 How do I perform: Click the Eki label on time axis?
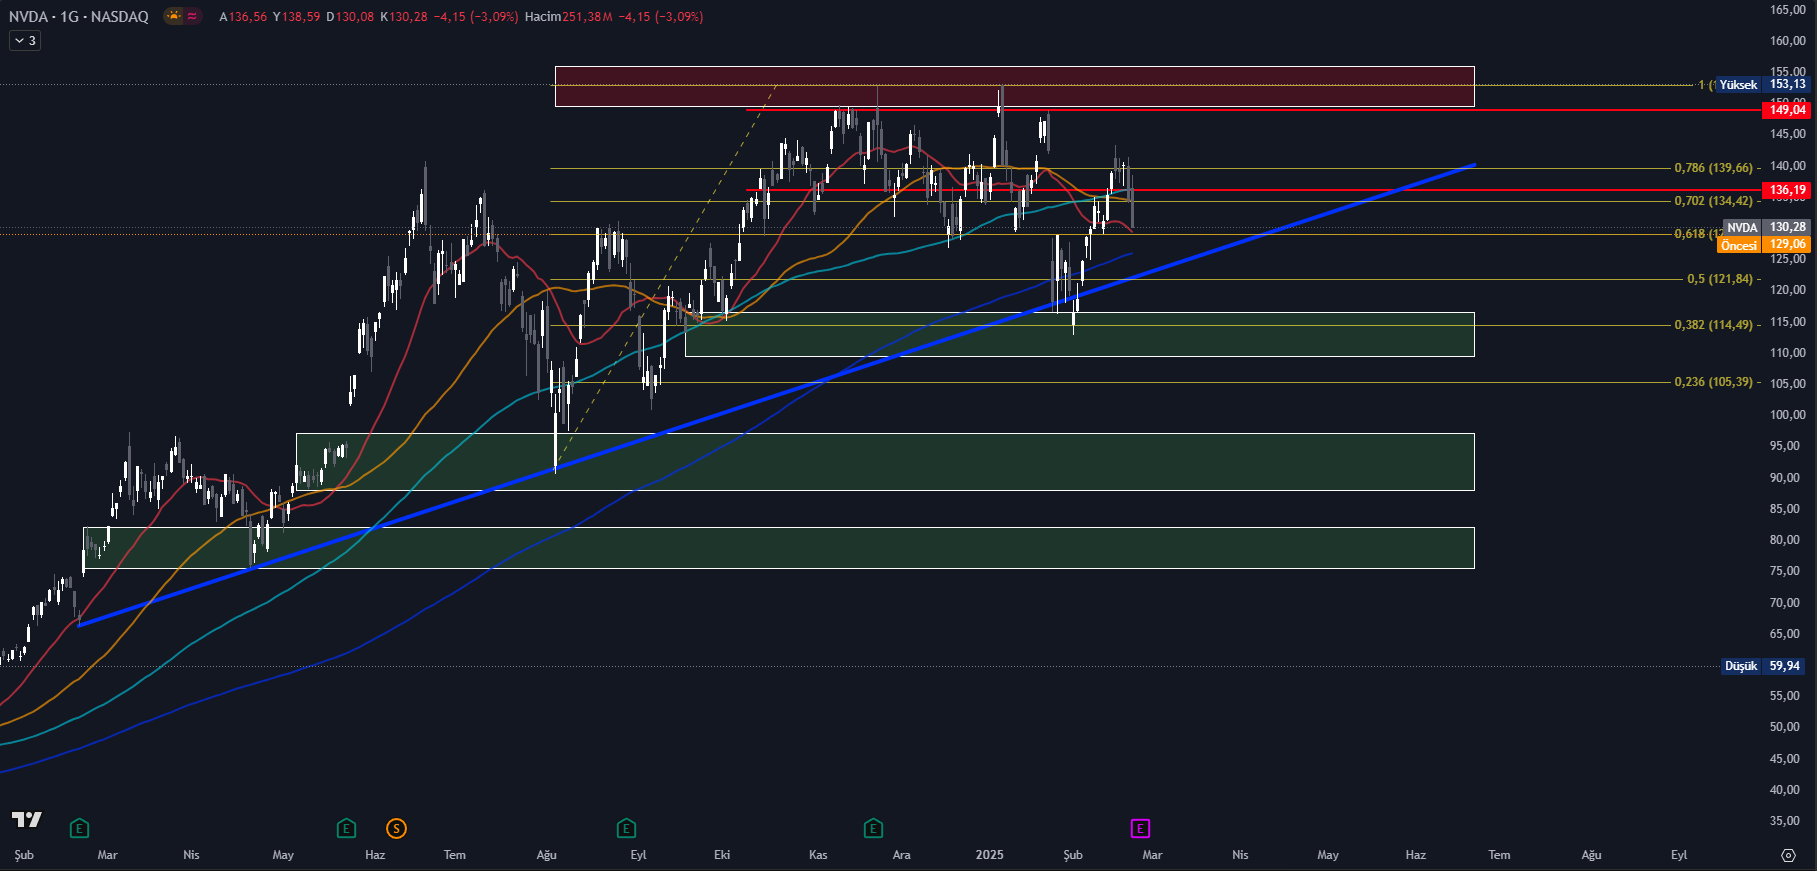pos(722,855)
